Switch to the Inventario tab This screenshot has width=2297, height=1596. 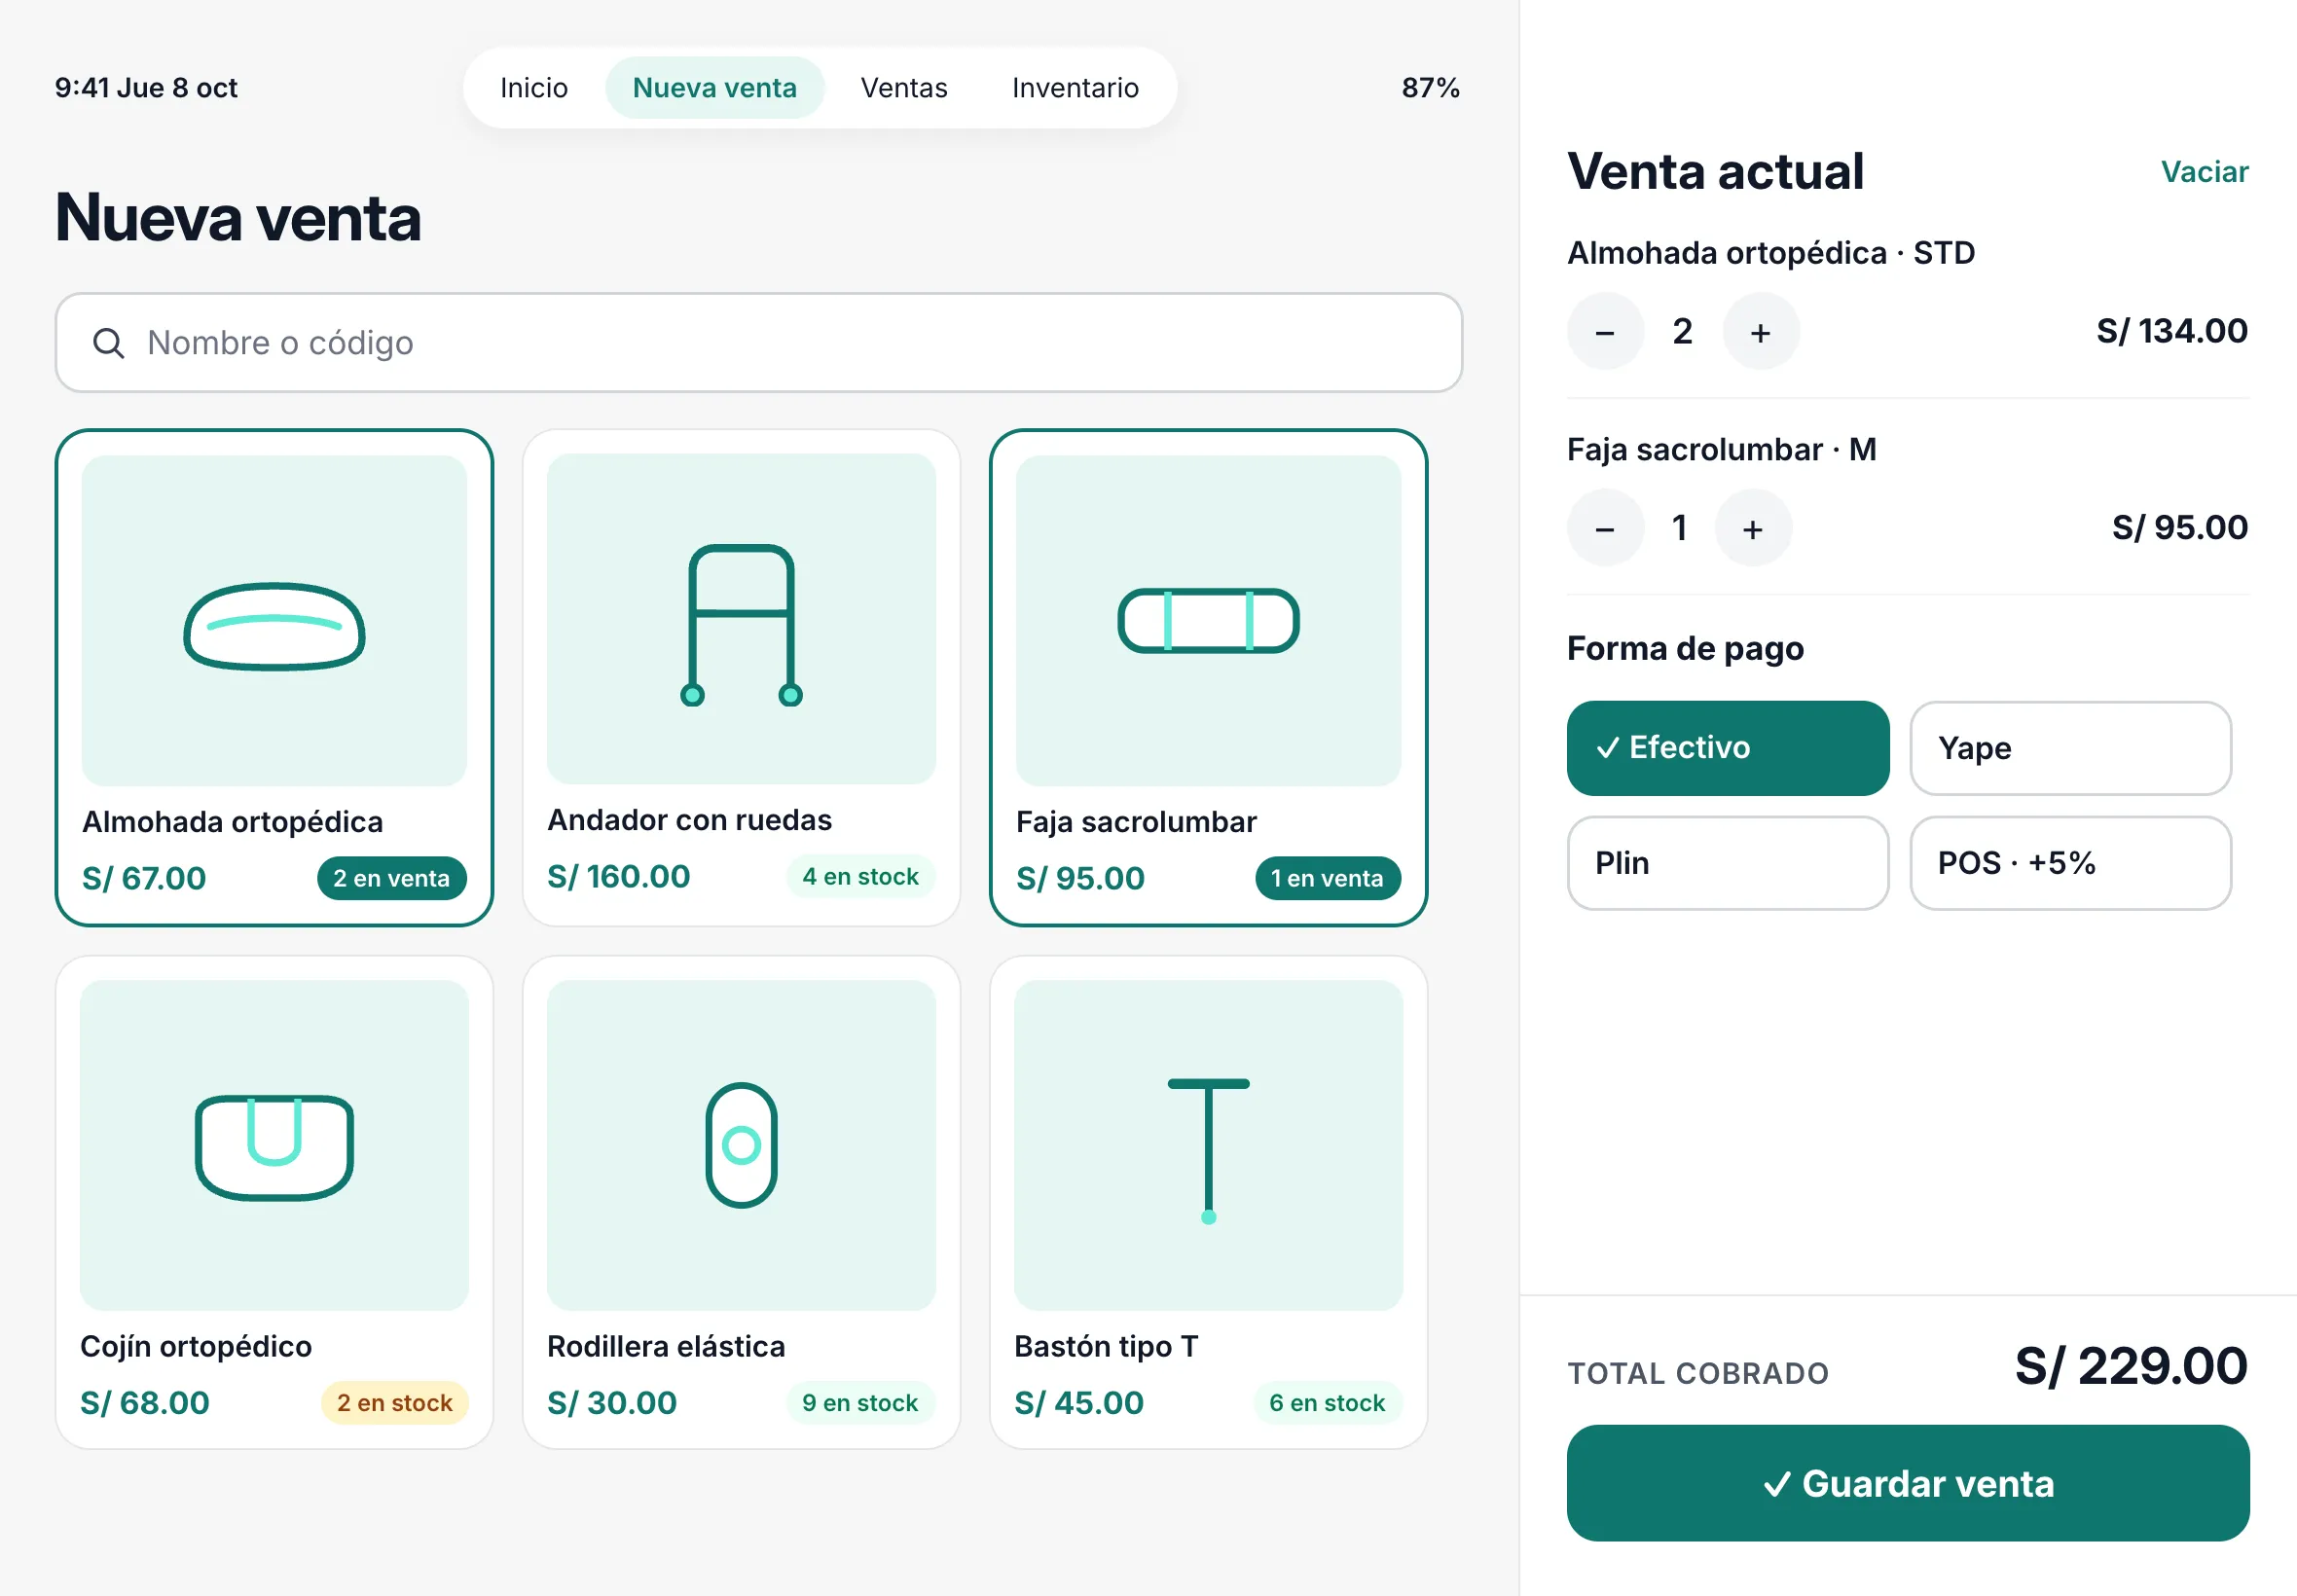tap(1075, 88)
